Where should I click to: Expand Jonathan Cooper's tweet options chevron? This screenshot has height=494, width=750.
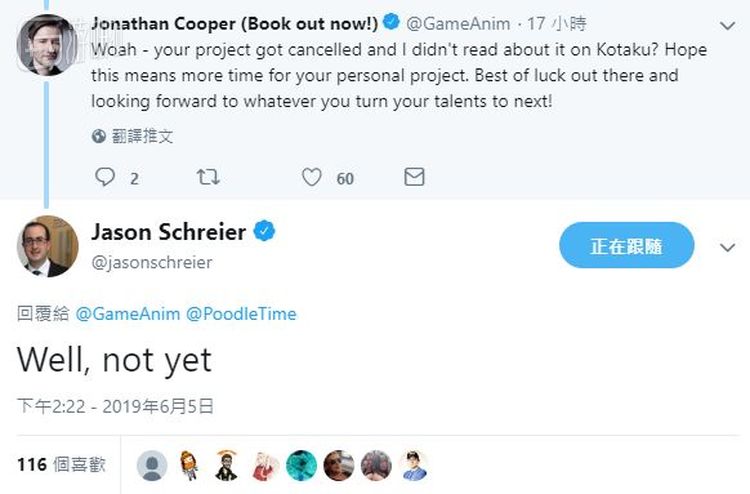click(x=727, y=24)
